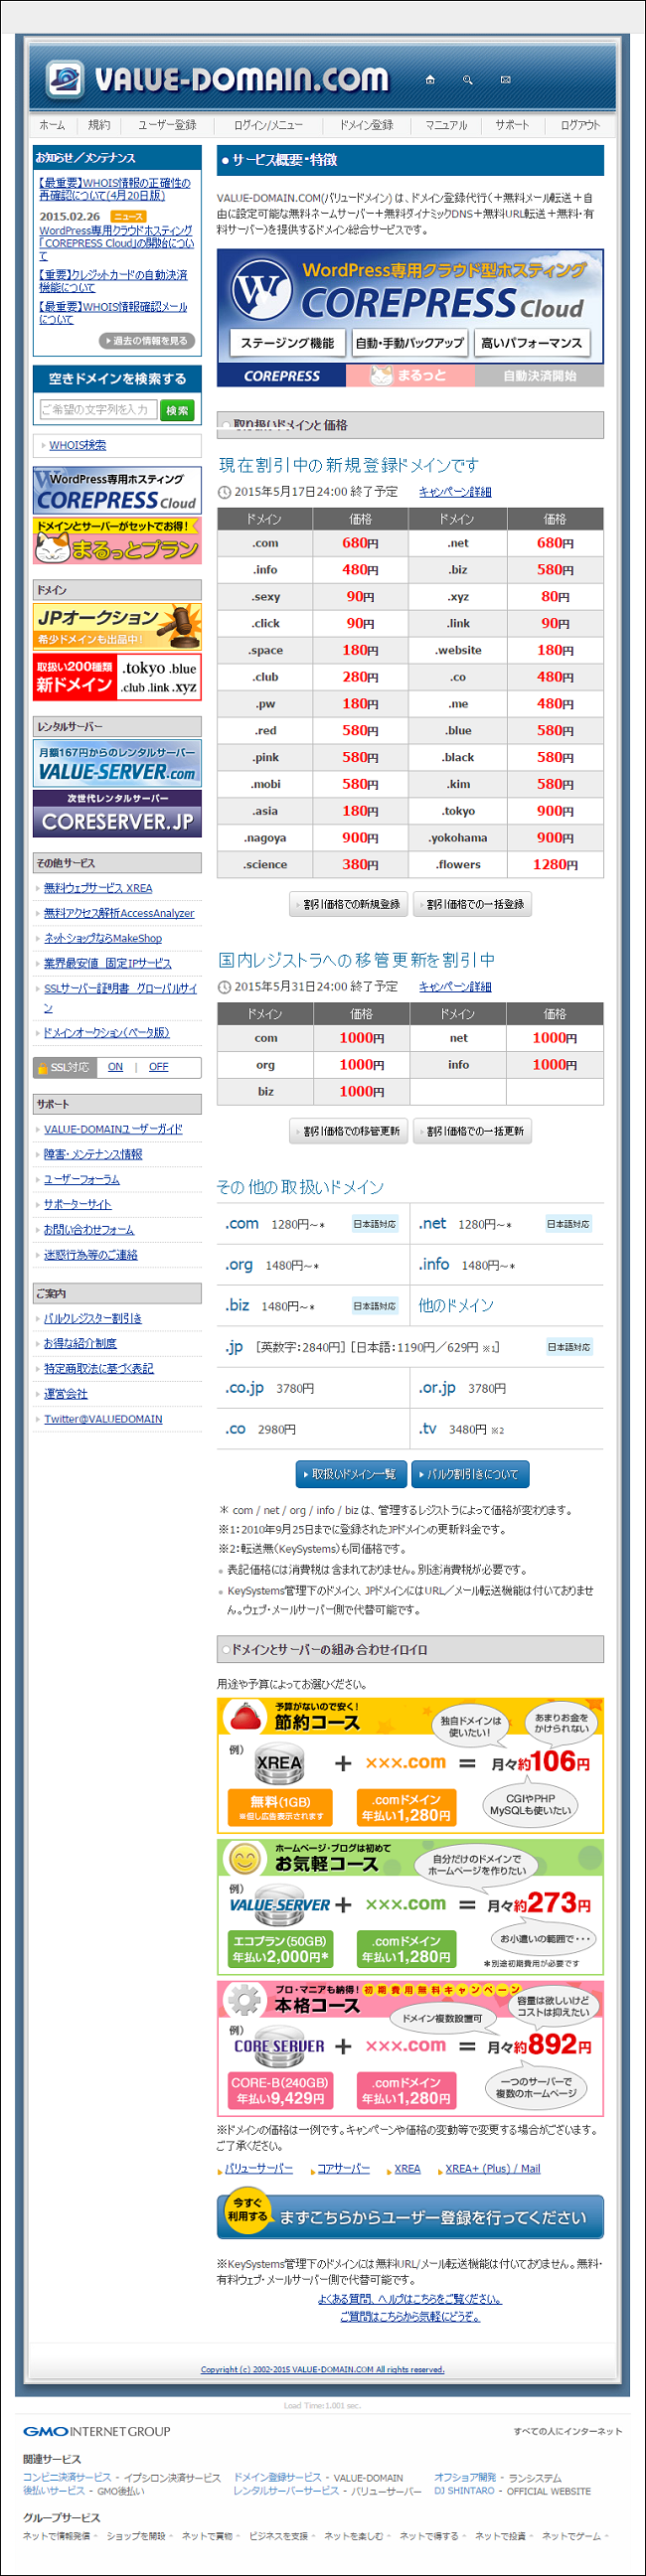This screenshot has height=2576, width=646.
Task: Open ログイン/メニュー in nav bar
Action: tap(268, 125)
